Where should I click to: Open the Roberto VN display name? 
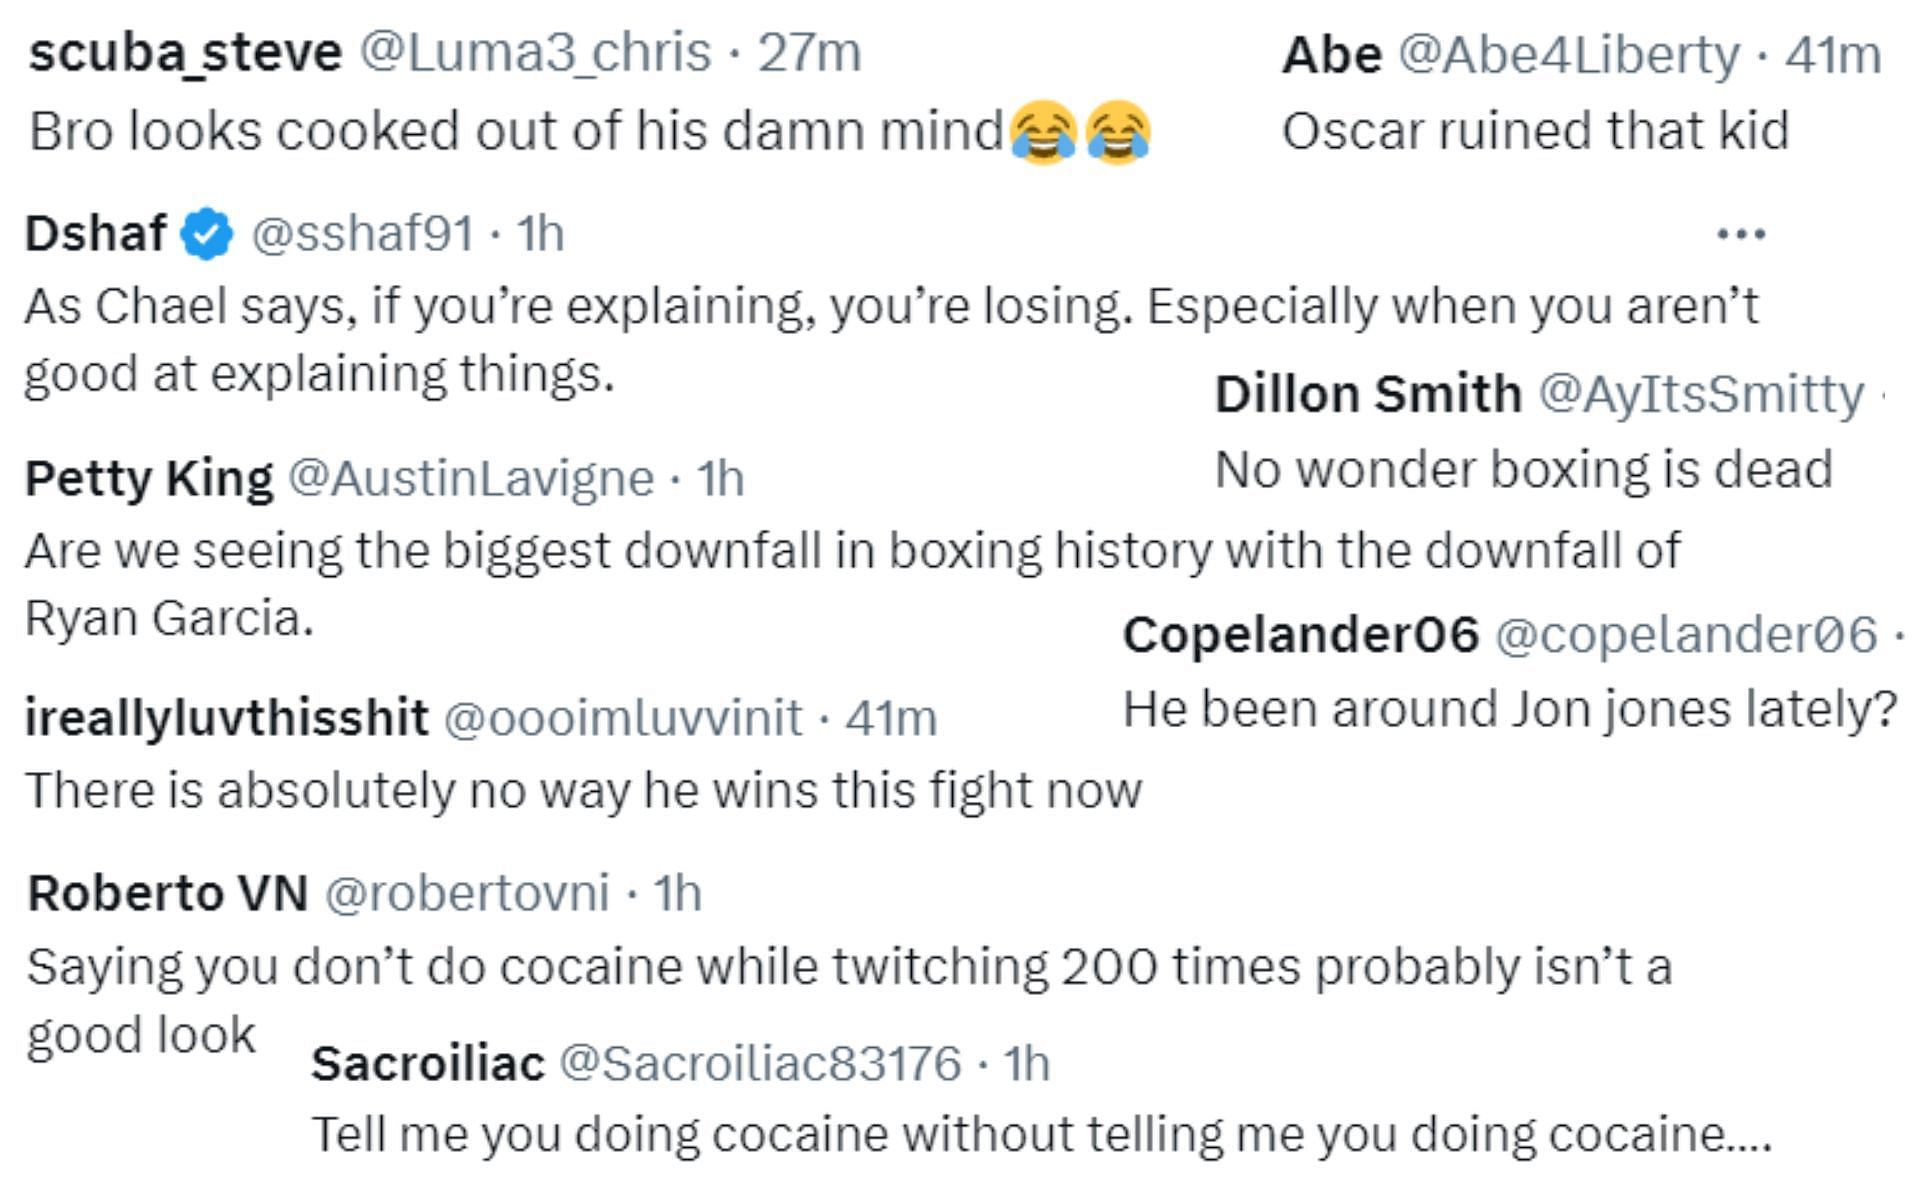coord(168,894)
